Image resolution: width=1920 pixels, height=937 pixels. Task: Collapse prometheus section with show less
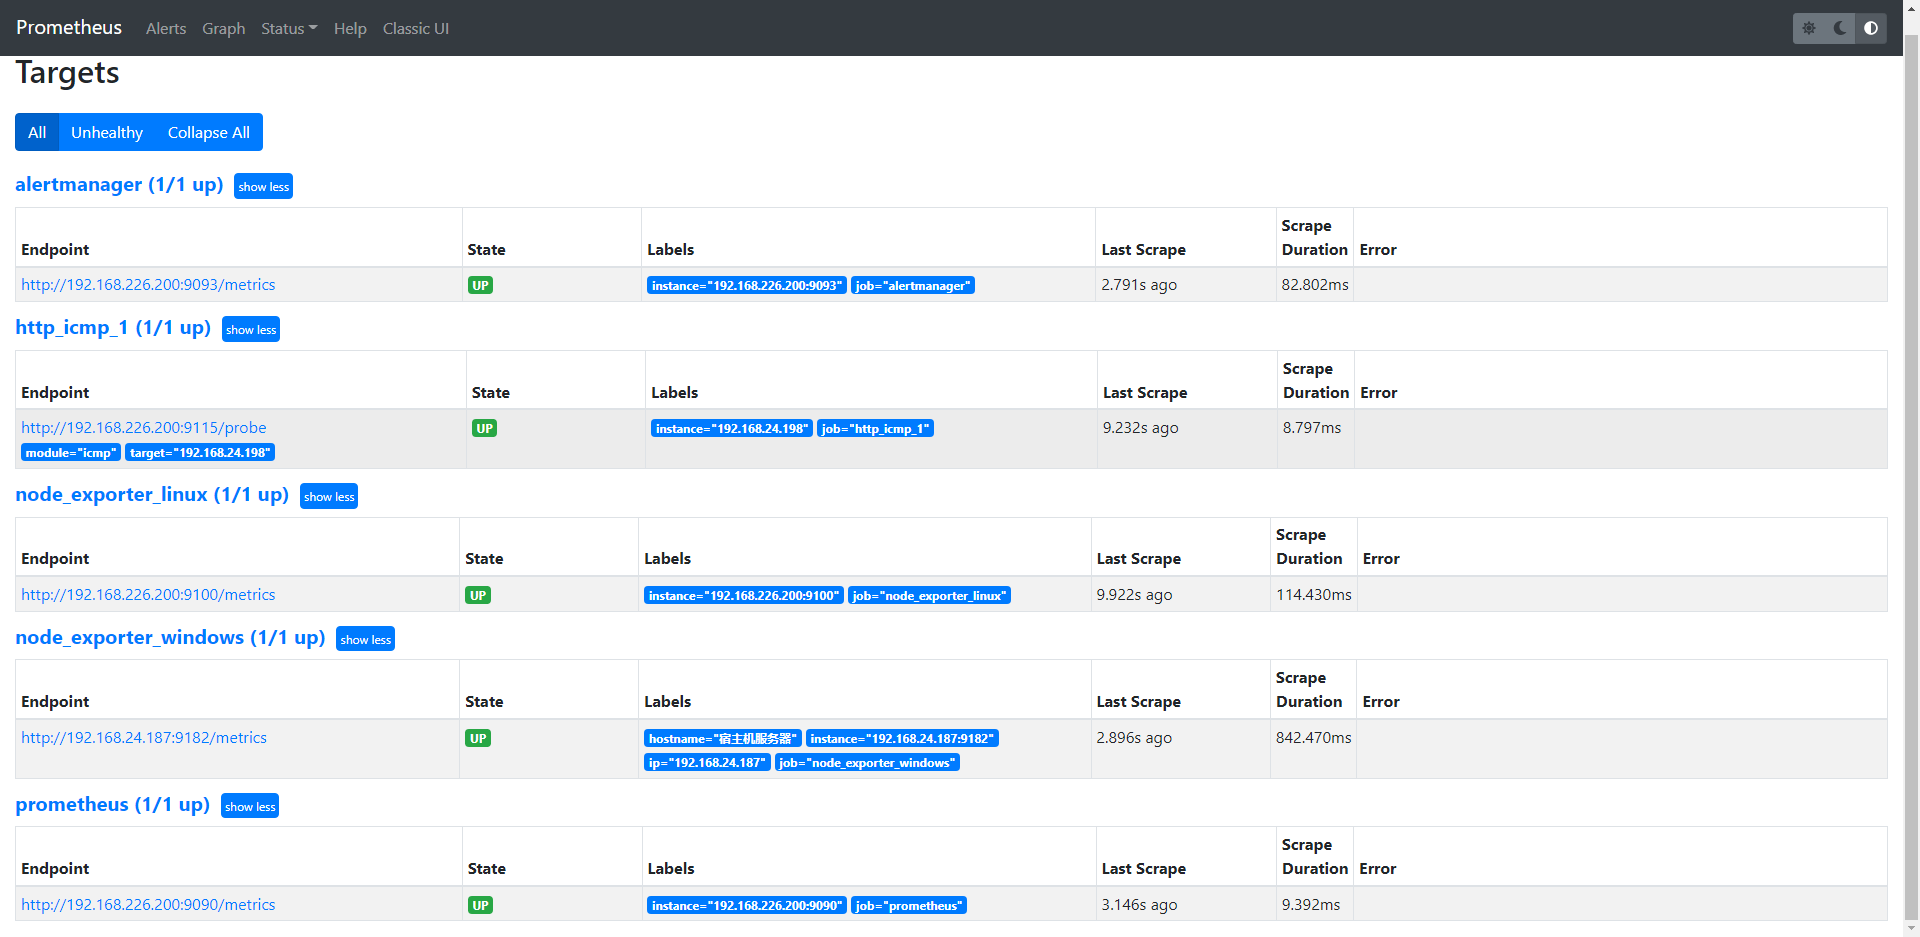[x=250, y=806]
